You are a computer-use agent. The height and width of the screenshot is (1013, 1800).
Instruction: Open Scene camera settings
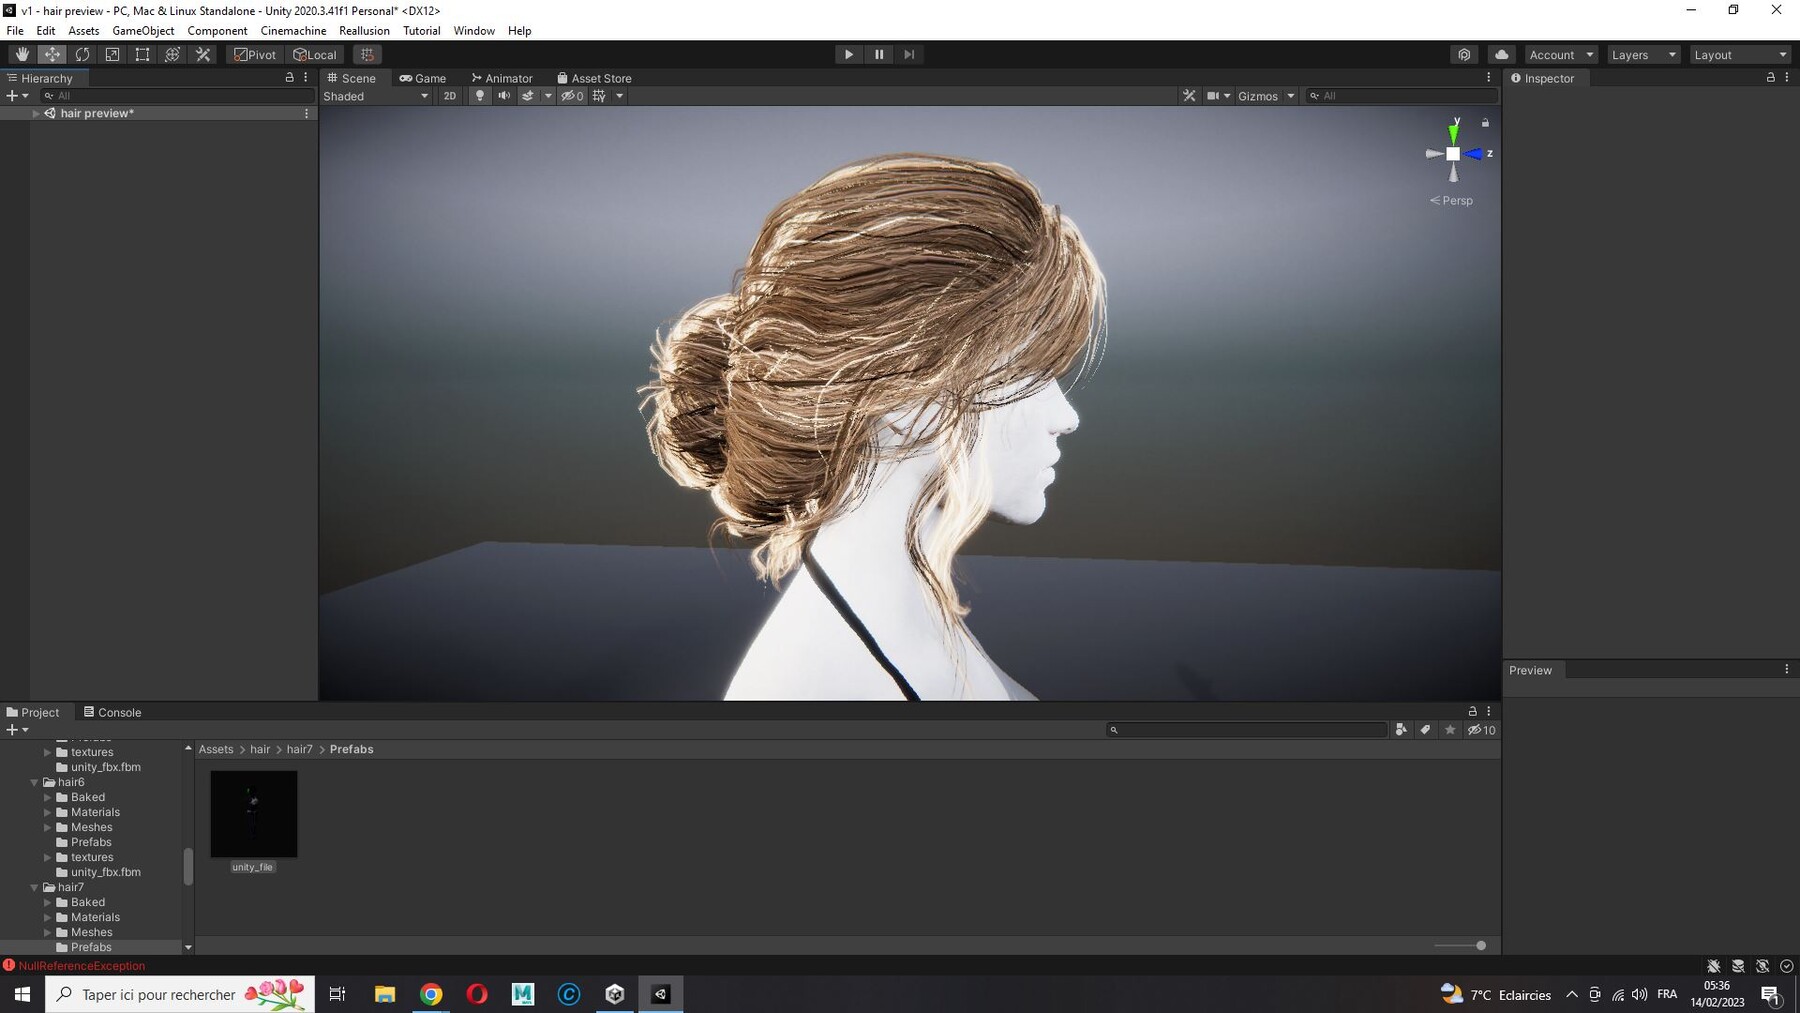pos(1218,96)
